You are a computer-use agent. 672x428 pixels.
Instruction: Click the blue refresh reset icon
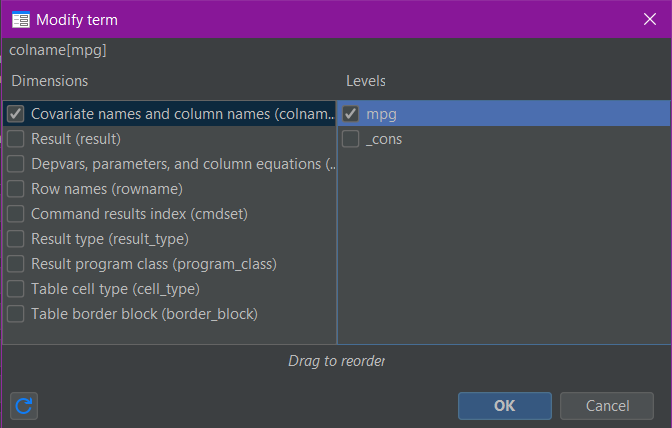[x=24, y=406]
